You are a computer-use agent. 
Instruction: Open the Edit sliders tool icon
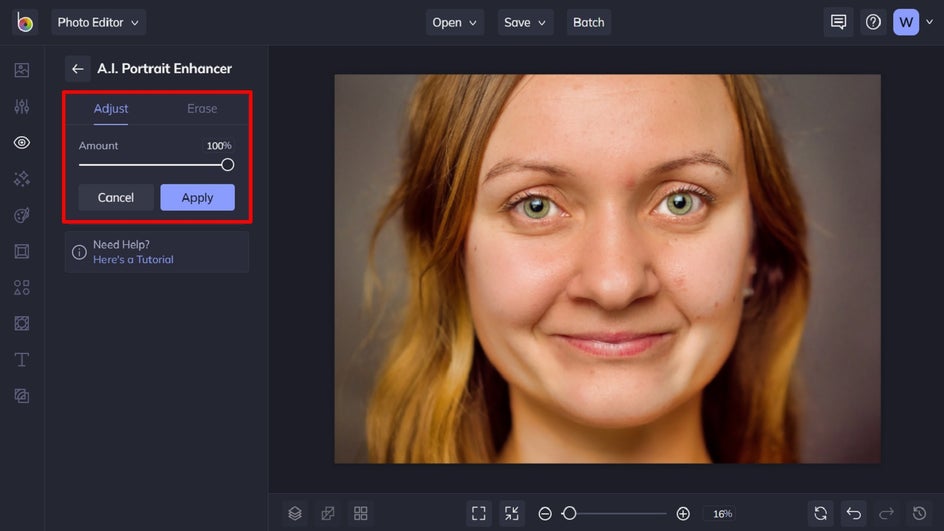coord(22,106)
